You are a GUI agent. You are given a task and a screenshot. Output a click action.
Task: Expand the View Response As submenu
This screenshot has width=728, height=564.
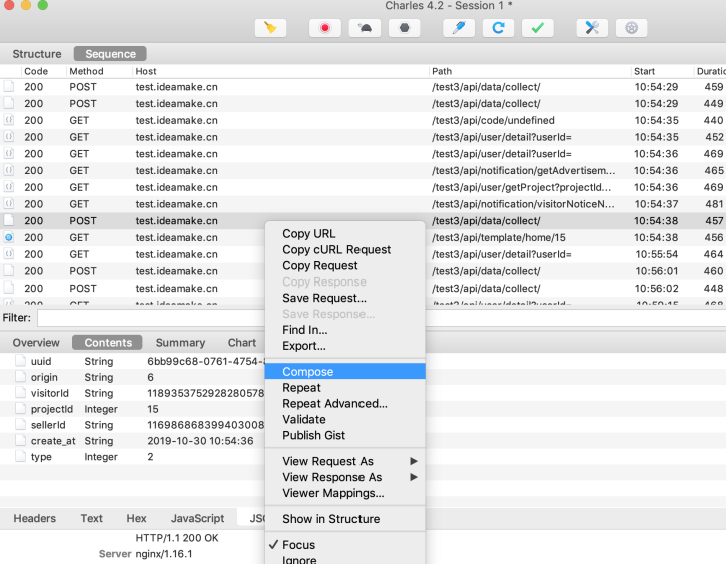click(345, 477)
